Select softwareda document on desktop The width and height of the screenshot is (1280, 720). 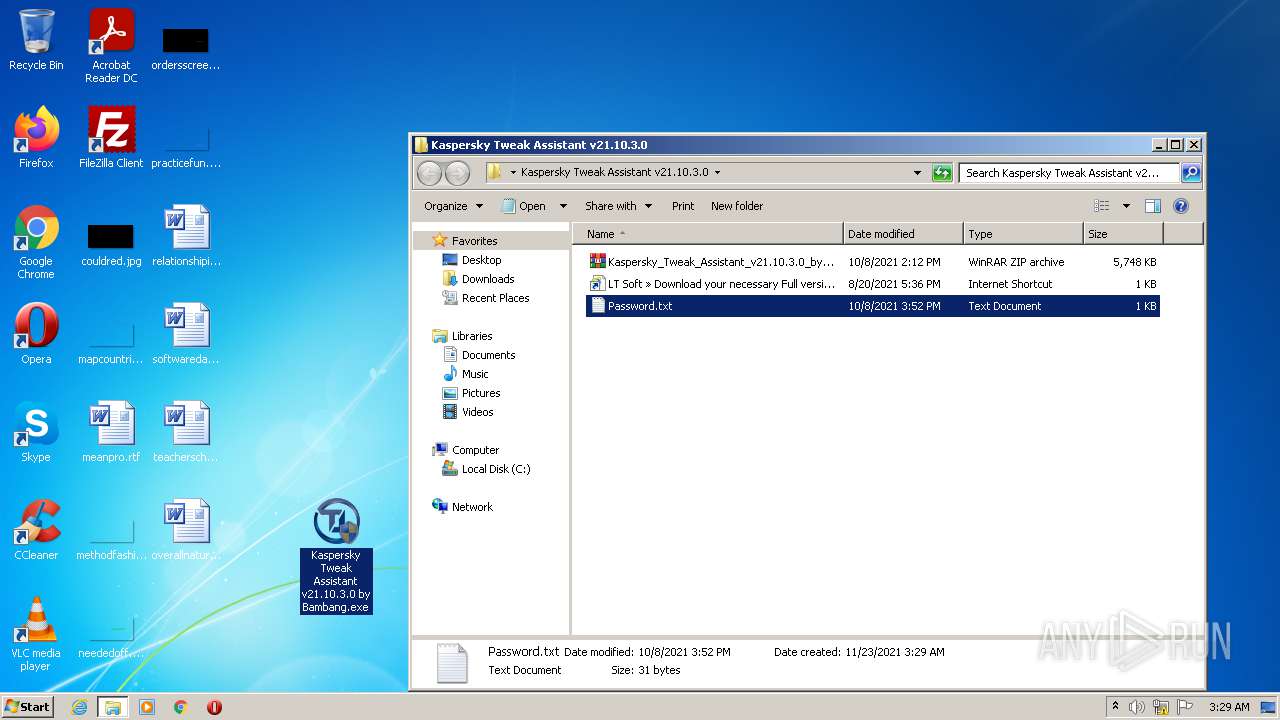[186, 334]
